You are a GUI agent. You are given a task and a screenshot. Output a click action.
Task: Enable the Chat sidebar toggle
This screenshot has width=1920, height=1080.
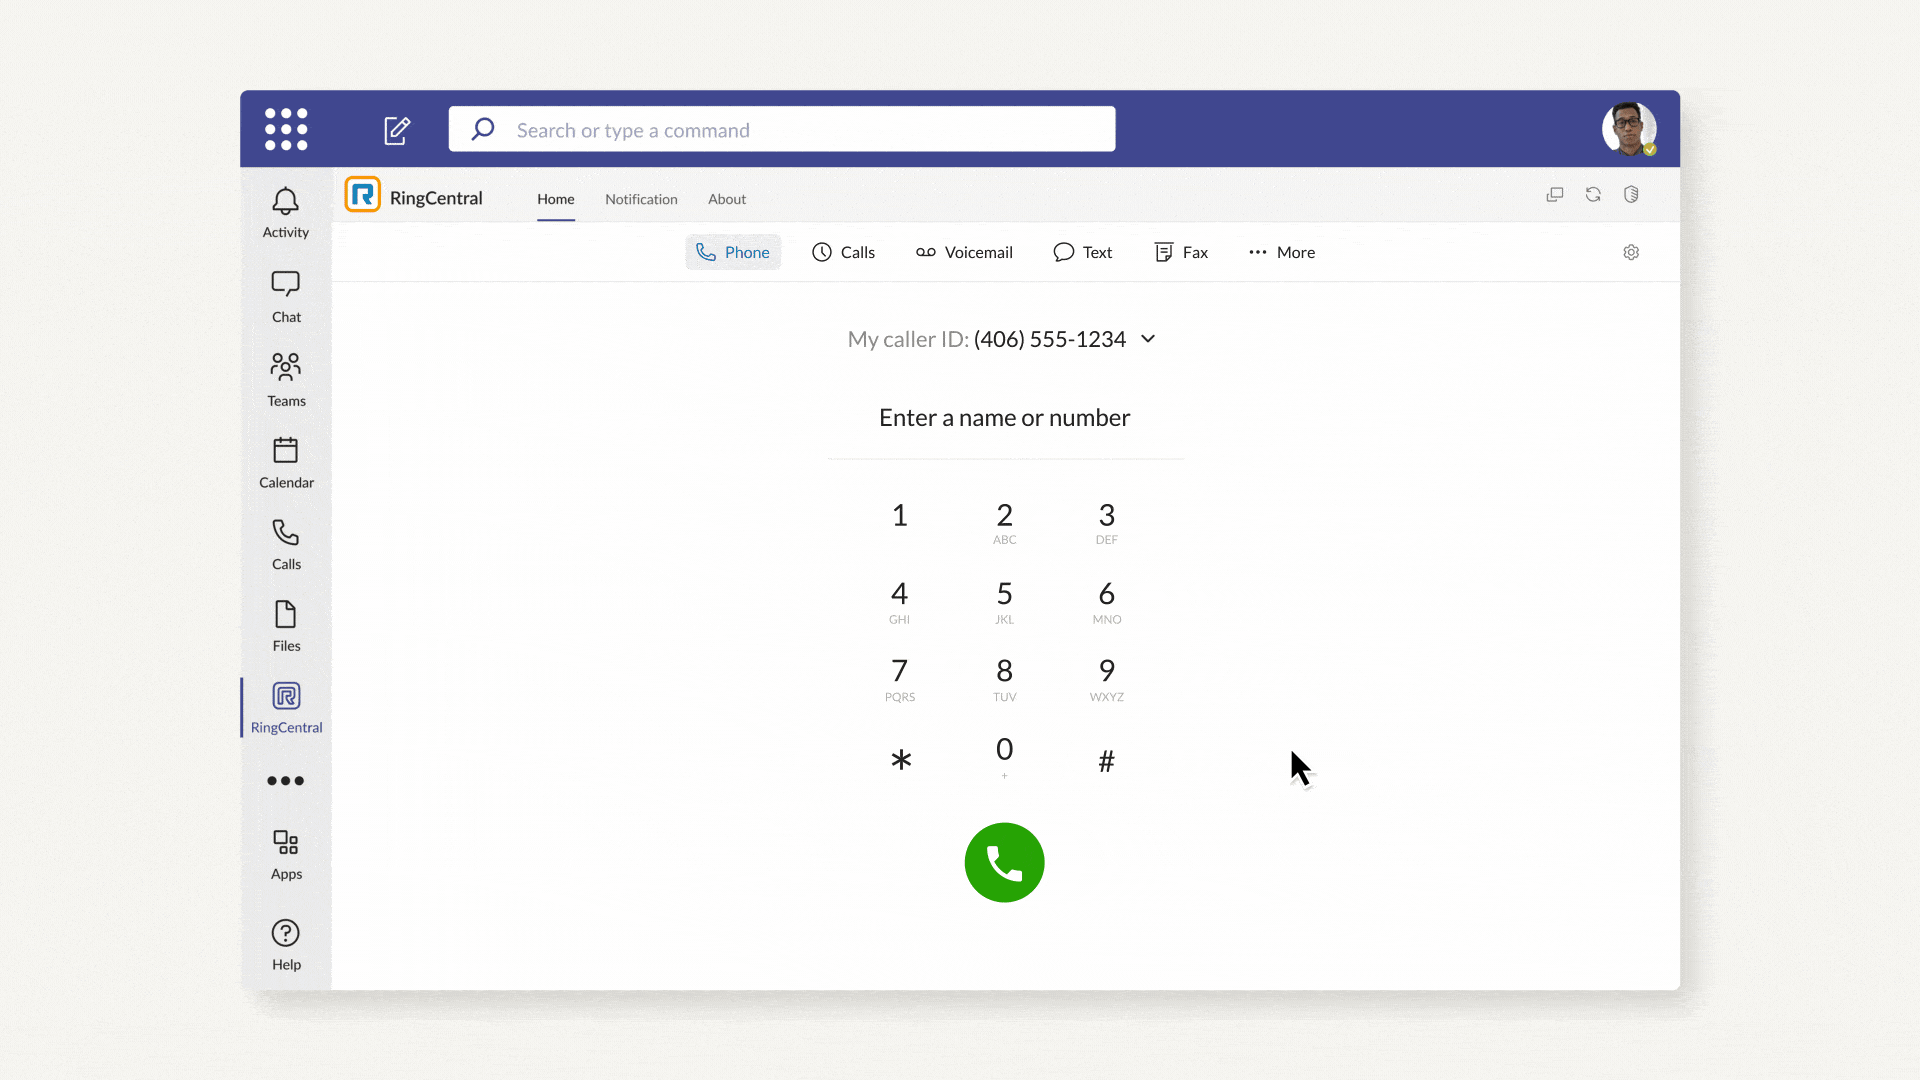285,293
